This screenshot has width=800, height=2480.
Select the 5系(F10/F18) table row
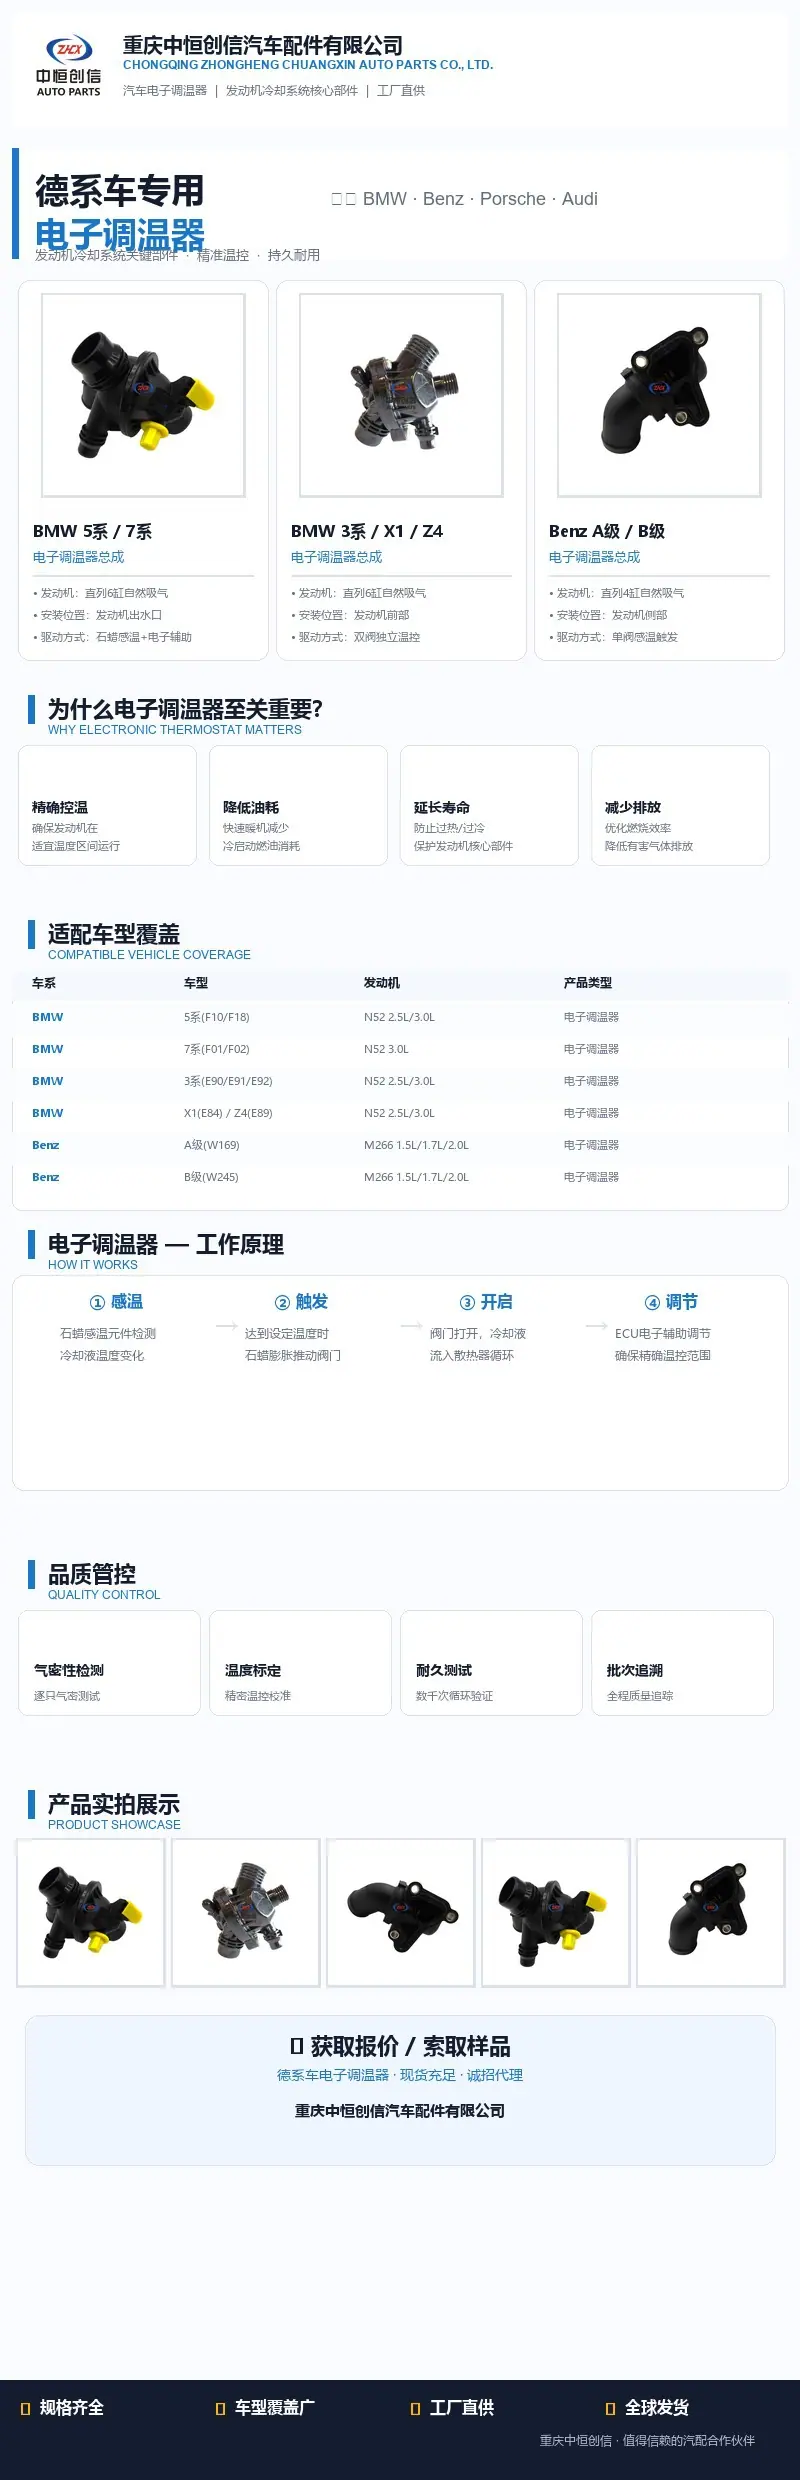400,1017
